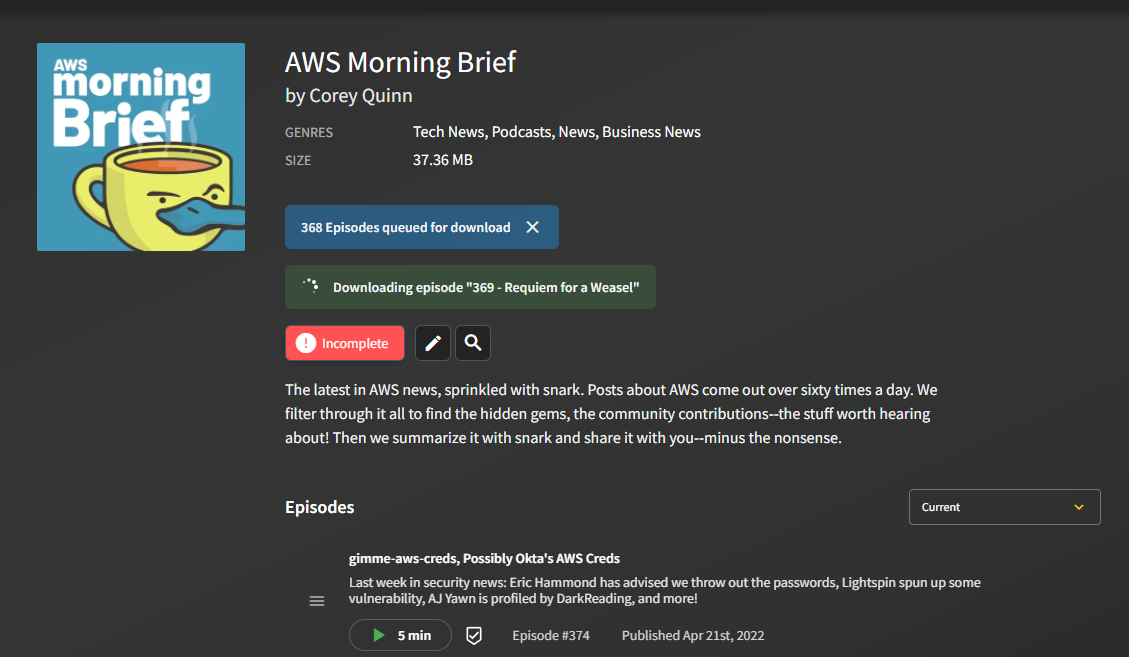This screenshot has height=657, width=1129.
Task: Open the AWS Morning Brief cover art
Action: pyautogui.click(x=141, y=147)
